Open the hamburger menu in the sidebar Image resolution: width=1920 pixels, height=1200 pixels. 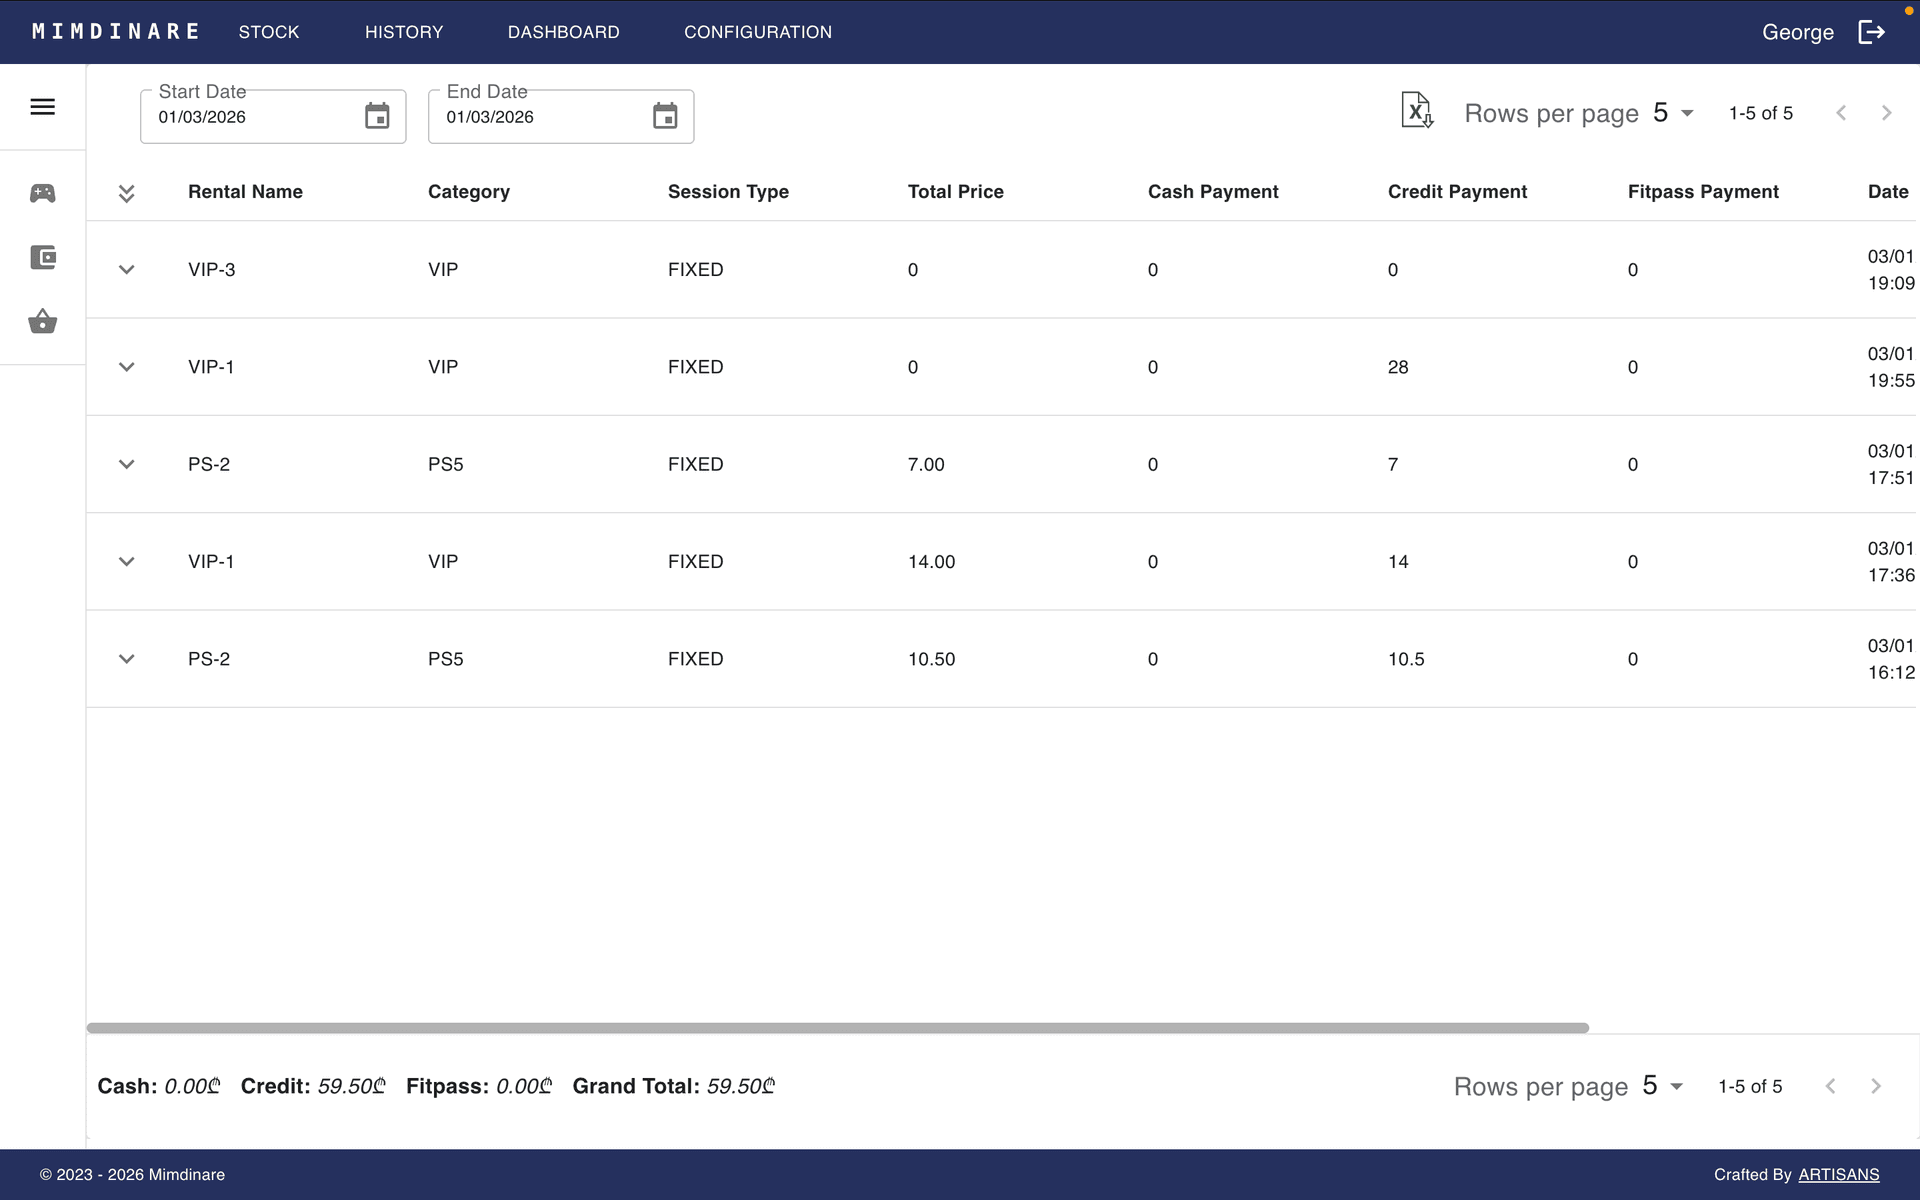(x=42, y=107)
